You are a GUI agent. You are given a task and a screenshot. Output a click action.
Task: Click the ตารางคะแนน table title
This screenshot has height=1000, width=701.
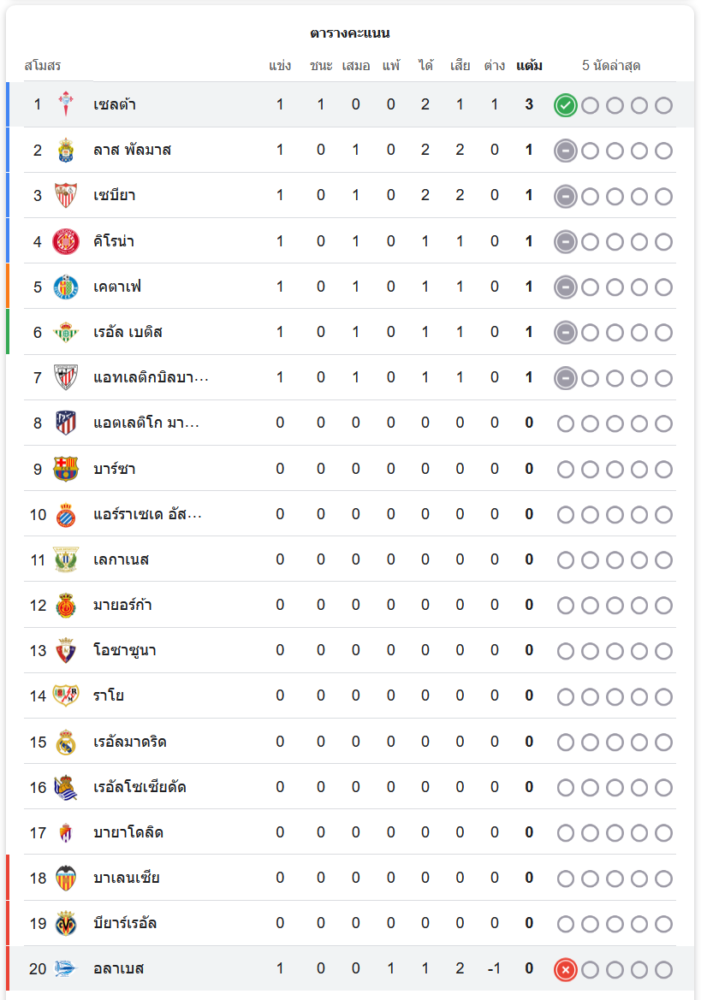coord(350,34)
